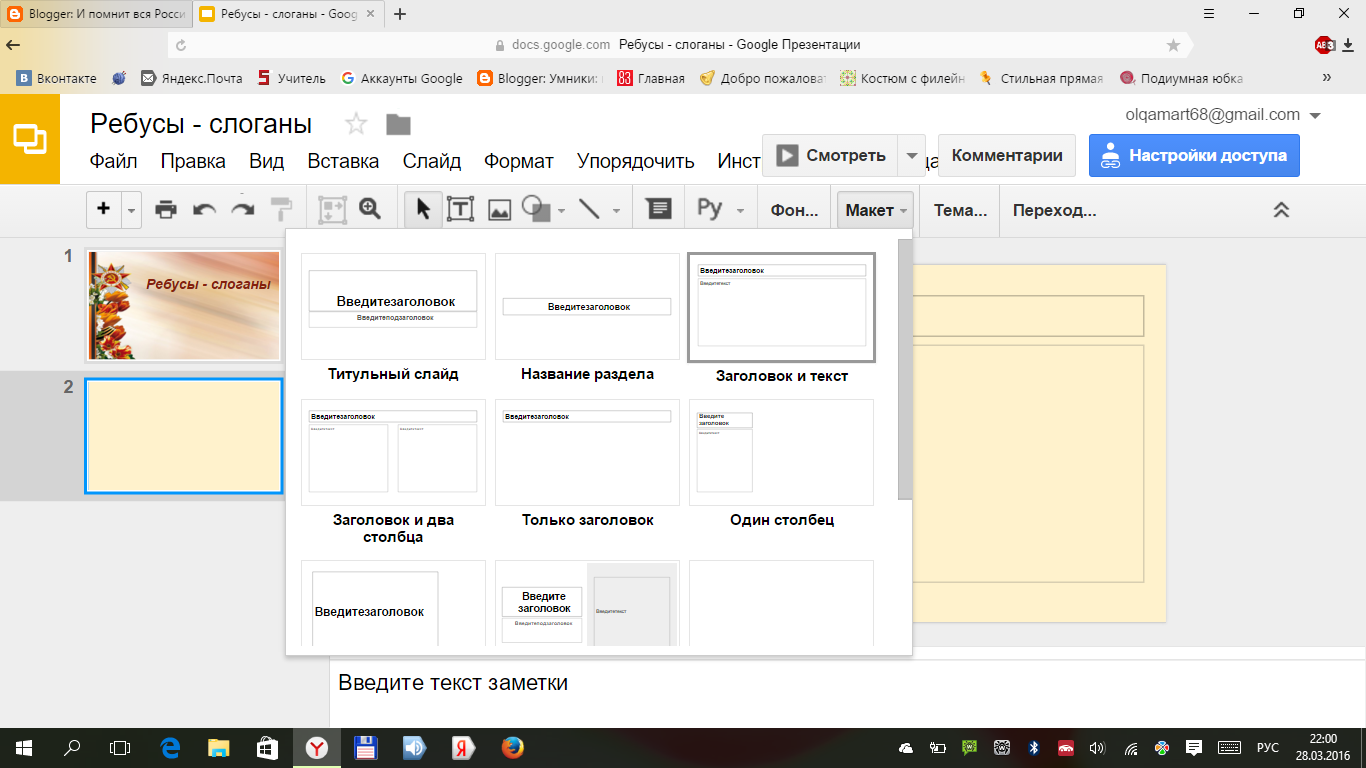Click the layout panel vertical scrollbar
Image resolution: width=1366 pixels, height=768 pixels.
905,370
